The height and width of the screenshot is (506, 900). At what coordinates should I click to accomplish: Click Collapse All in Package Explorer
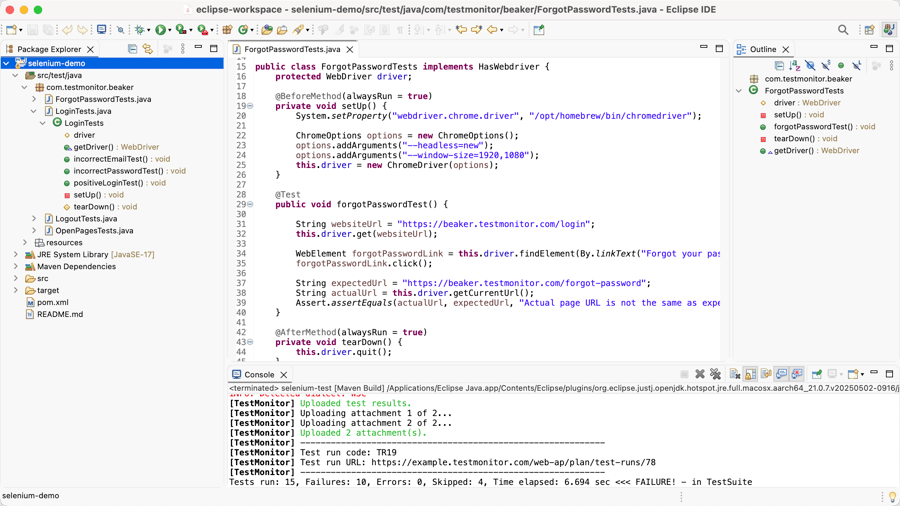(132, 49)
